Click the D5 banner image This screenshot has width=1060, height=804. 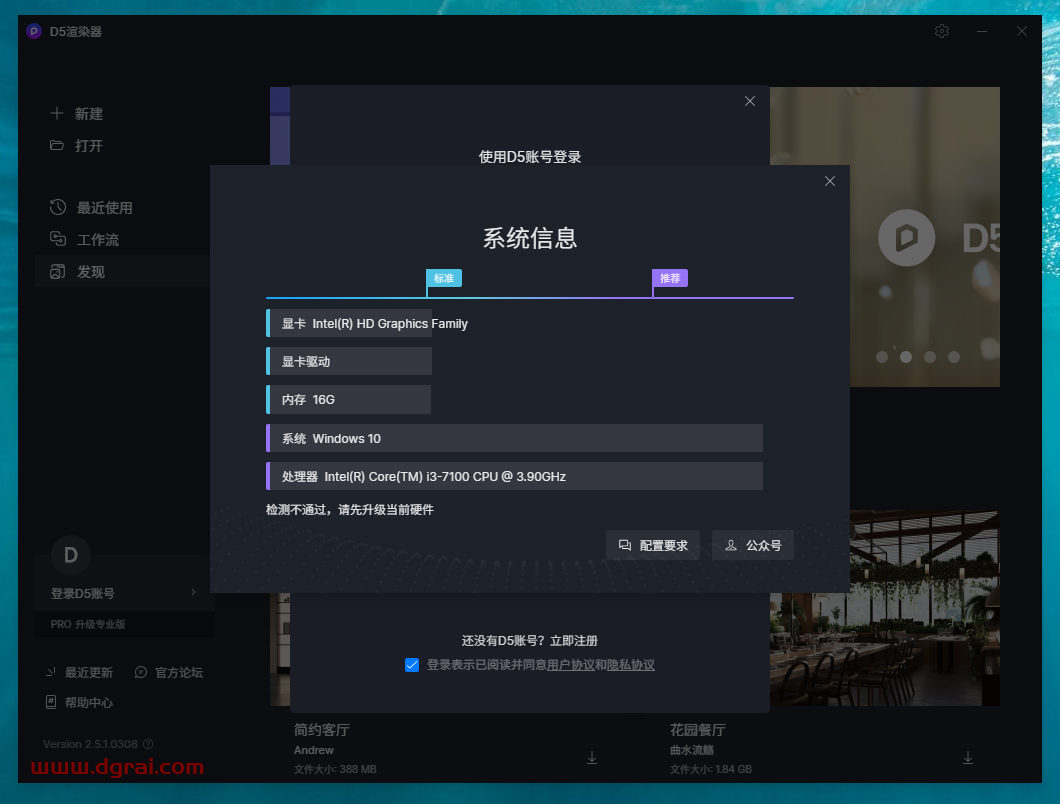(924, 237)
